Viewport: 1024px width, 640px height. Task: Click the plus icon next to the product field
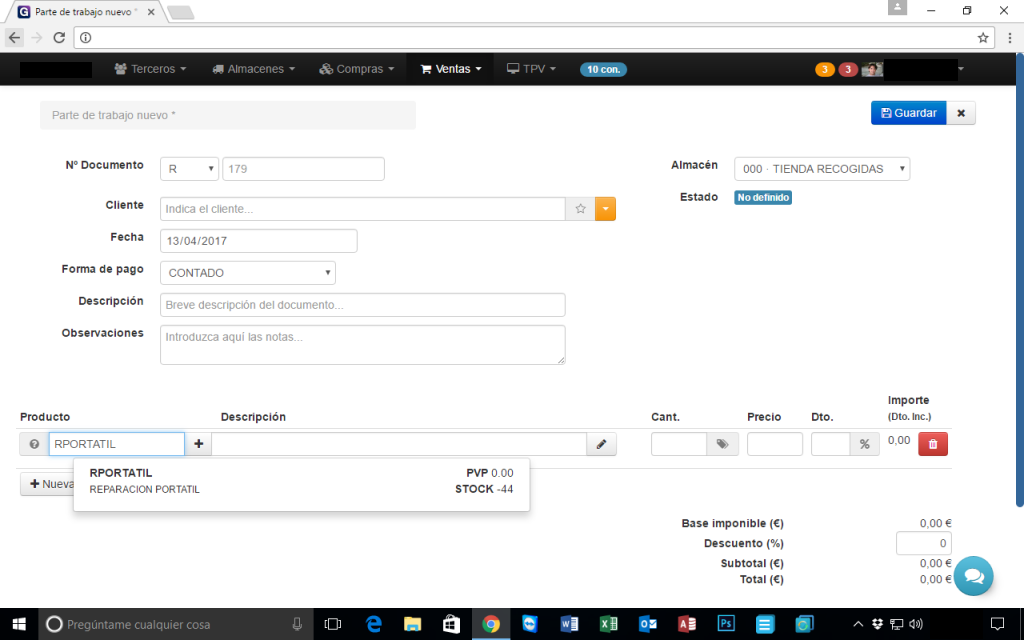pyautogui.click(x=198, y=444)
